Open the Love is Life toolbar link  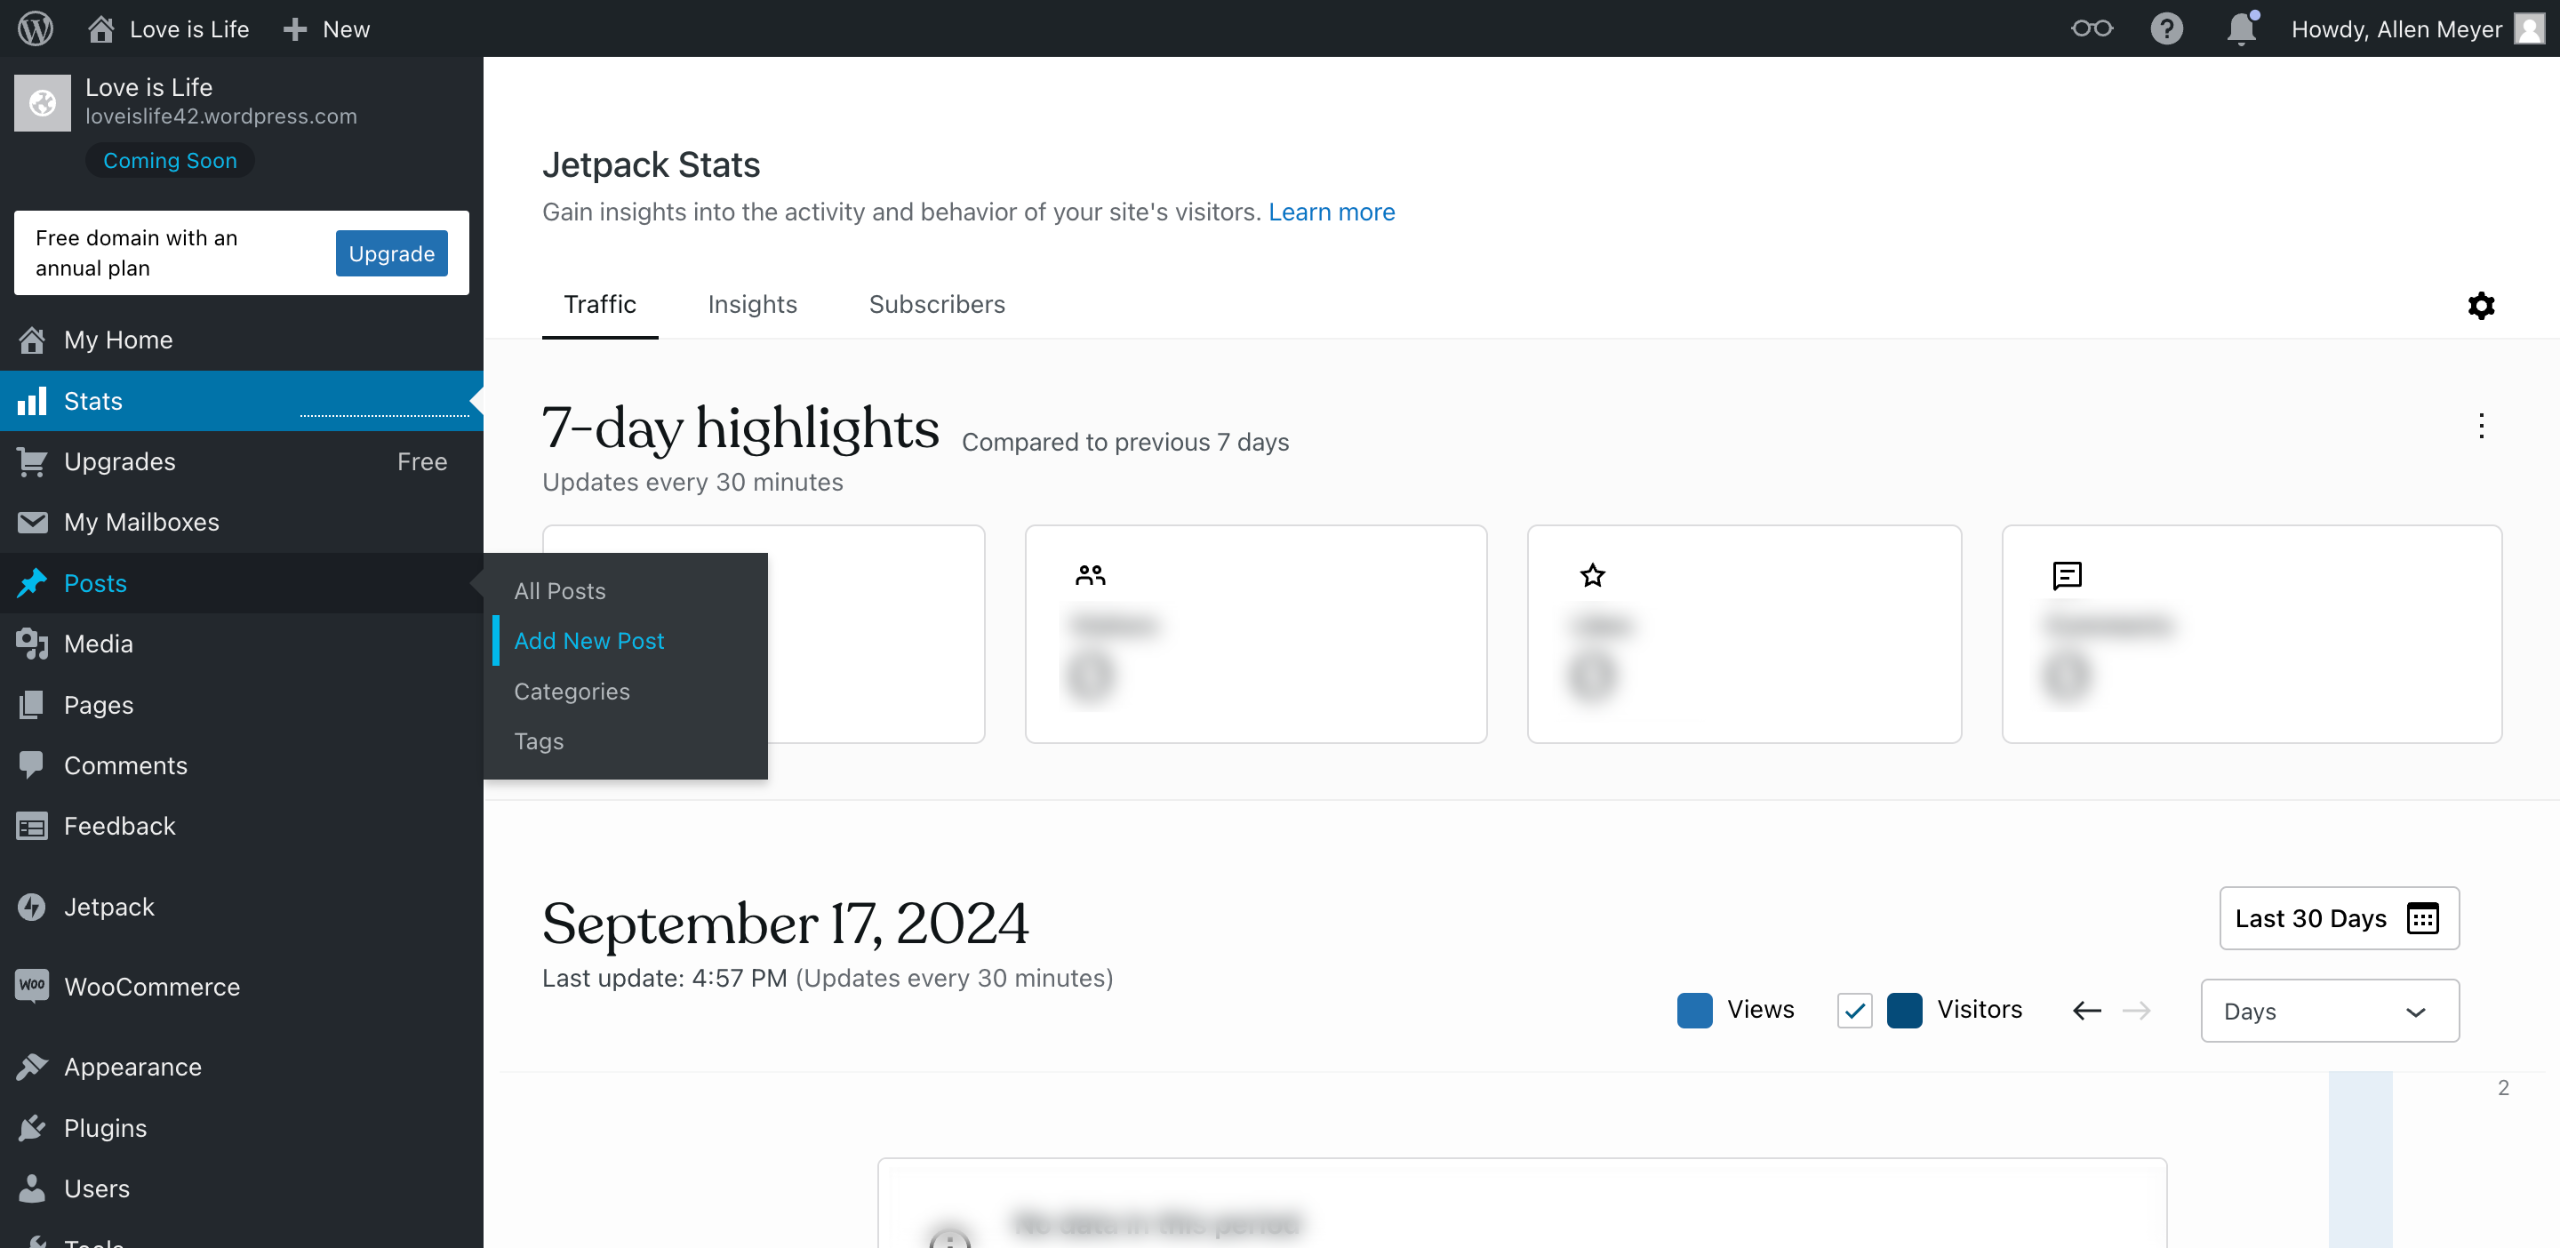pyautogui.click(x=169, y=29)
